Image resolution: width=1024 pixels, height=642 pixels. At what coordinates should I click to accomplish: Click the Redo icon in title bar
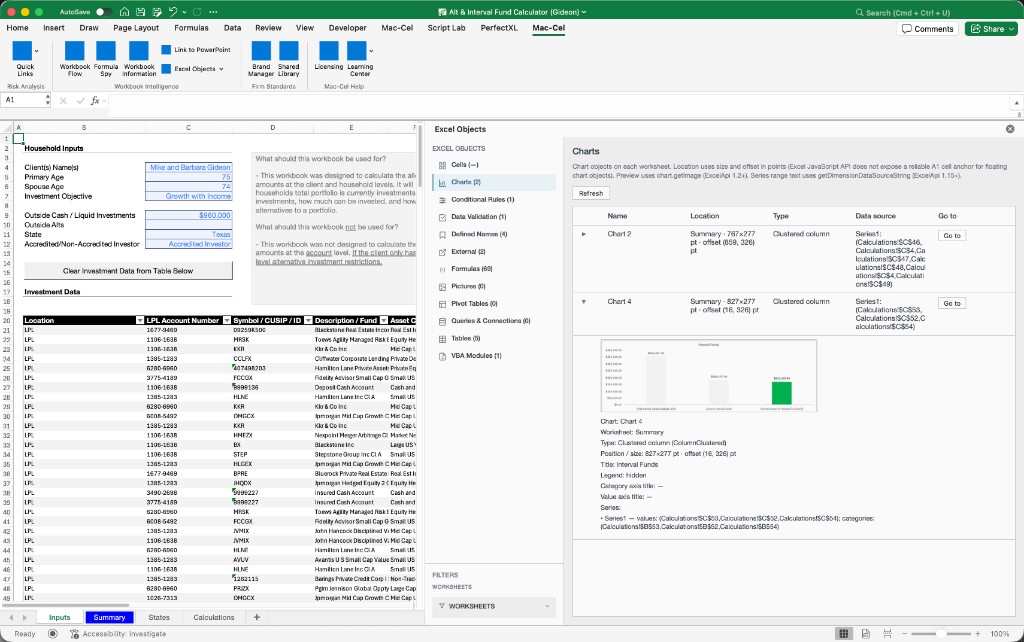(x=197, y=12)
